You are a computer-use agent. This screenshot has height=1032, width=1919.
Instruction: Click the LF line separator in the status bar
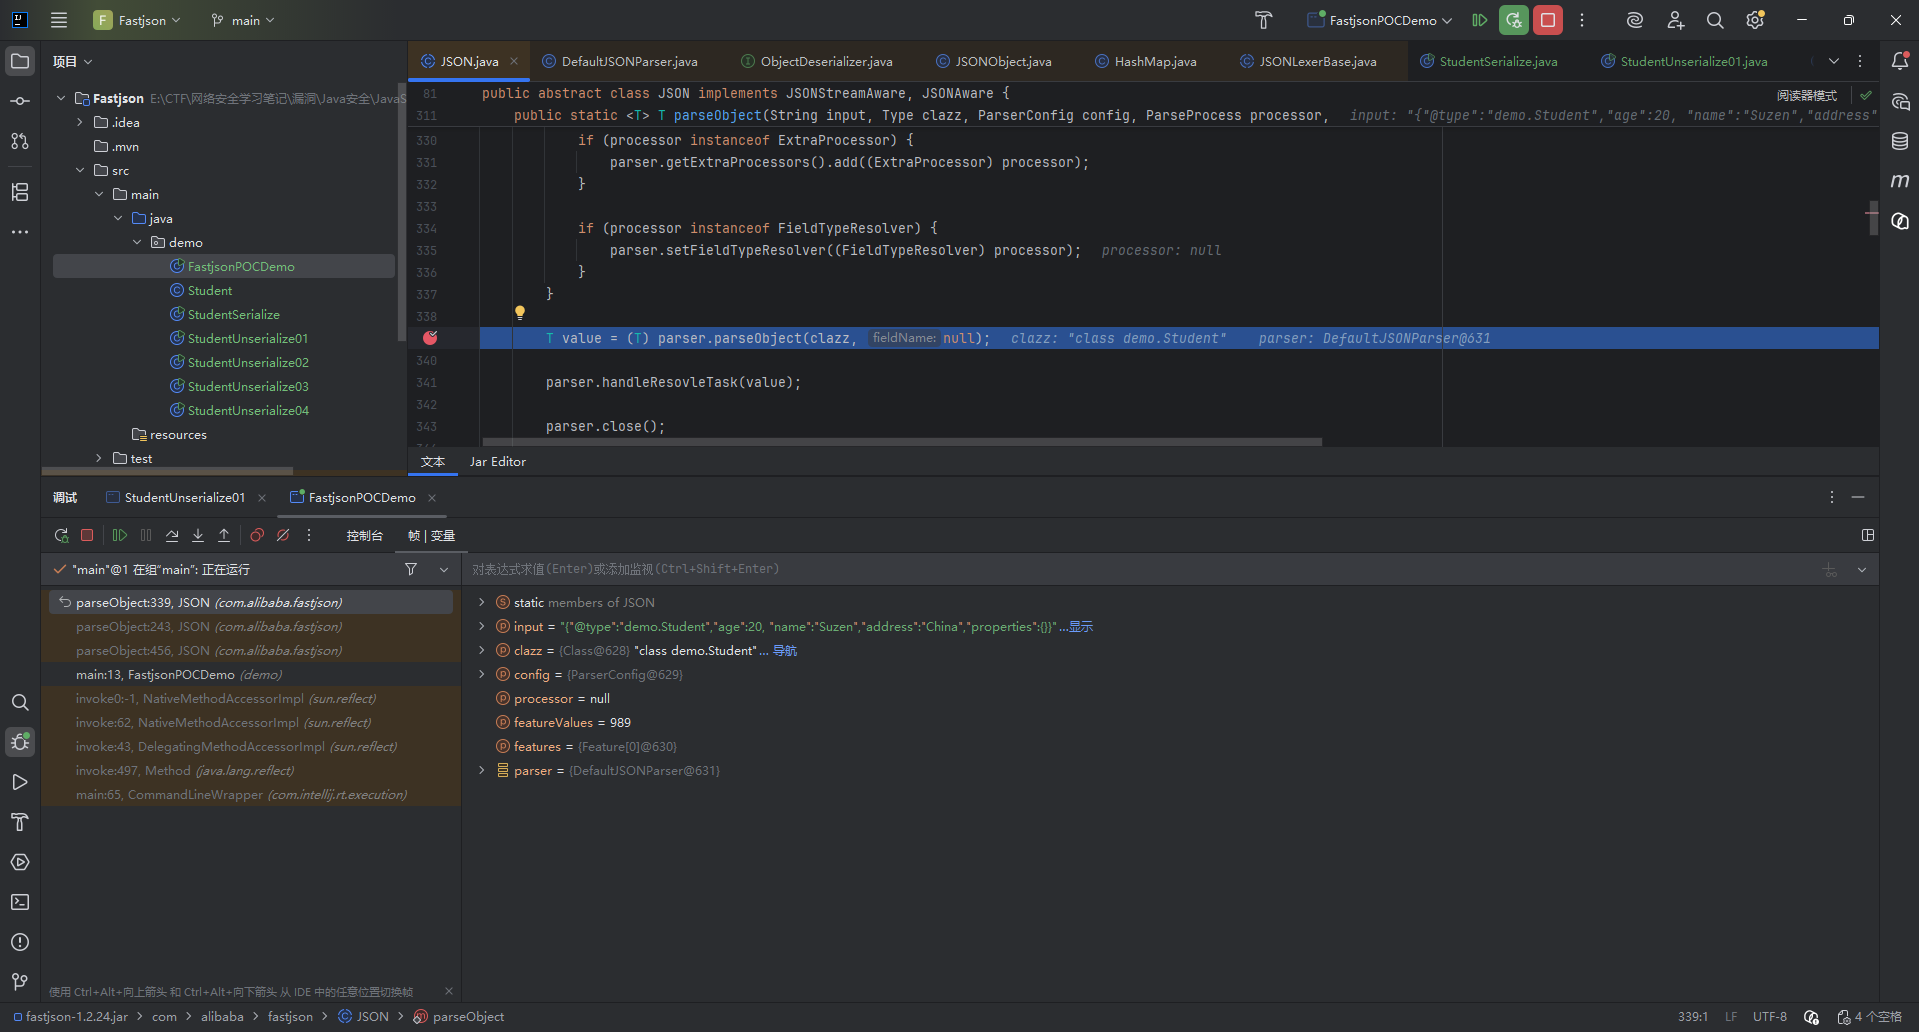click(x=1731, y=1017)
